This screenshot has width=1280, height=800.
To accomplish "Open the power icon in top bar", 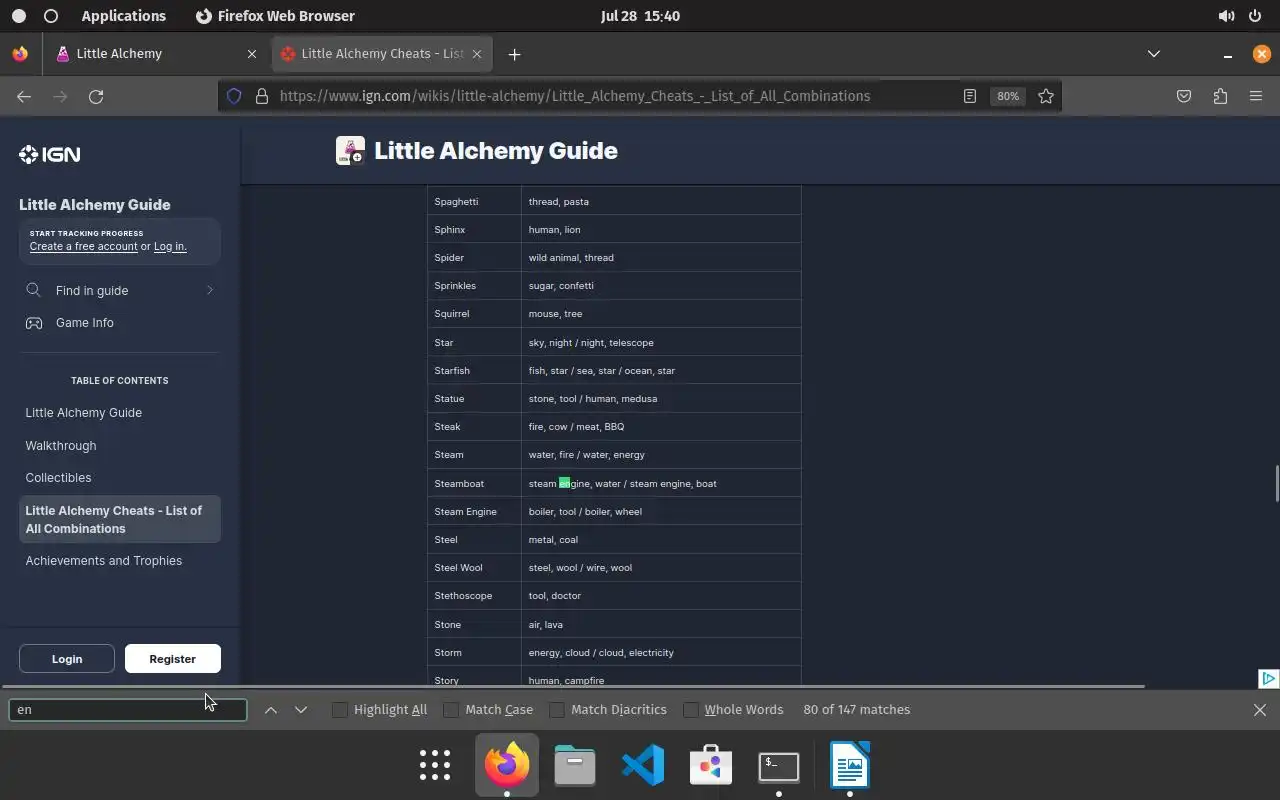I will point(1255,16).
